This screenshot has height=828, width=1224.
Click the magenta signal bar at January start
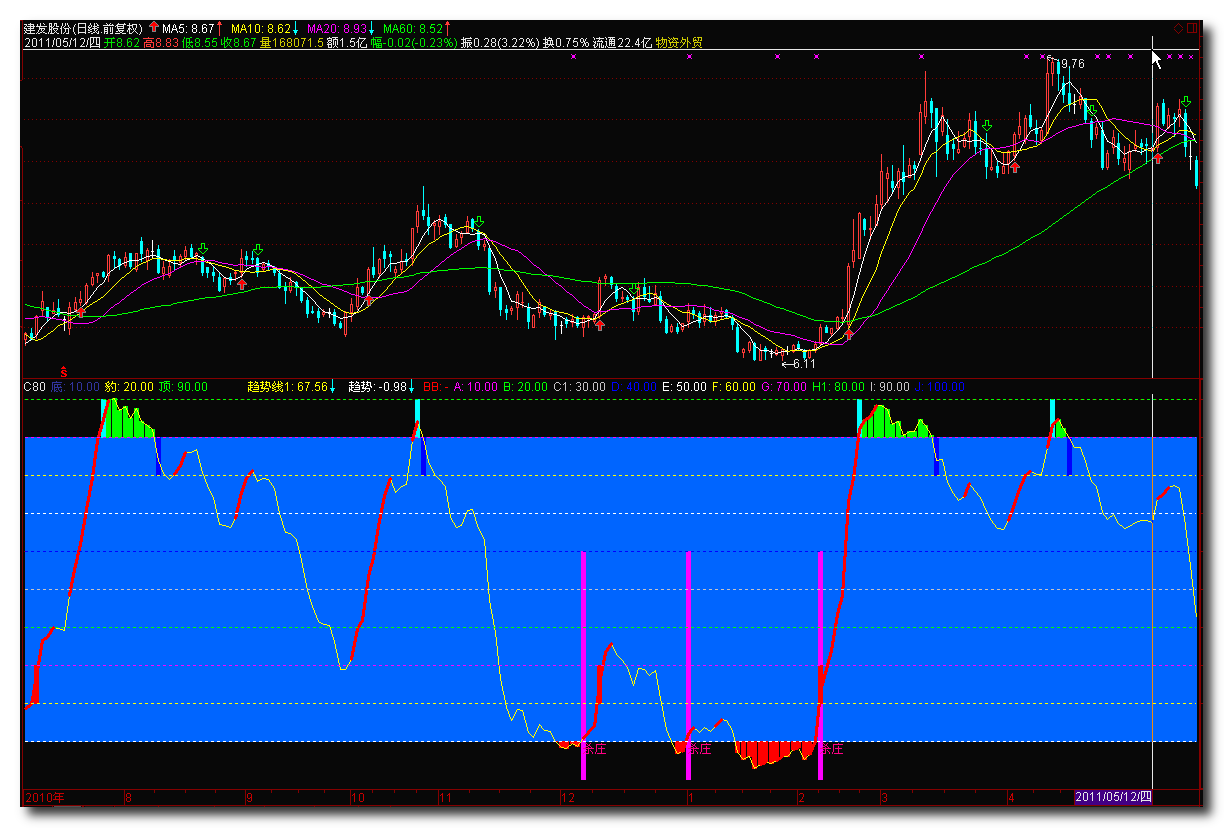(x=688, y=665)
